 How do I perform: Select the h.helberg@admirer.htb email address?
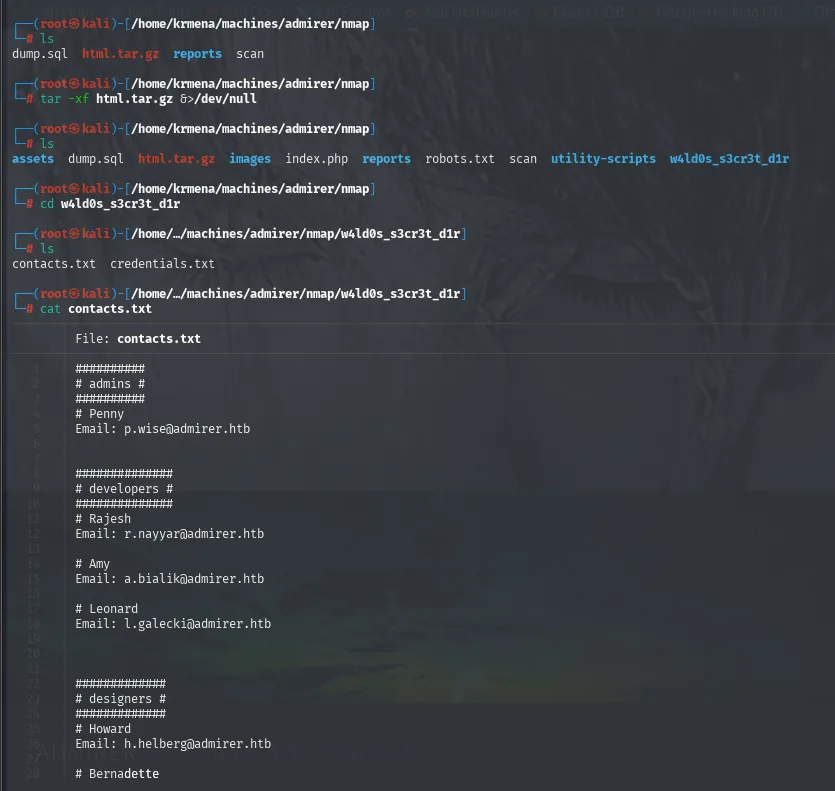[198, 744]
